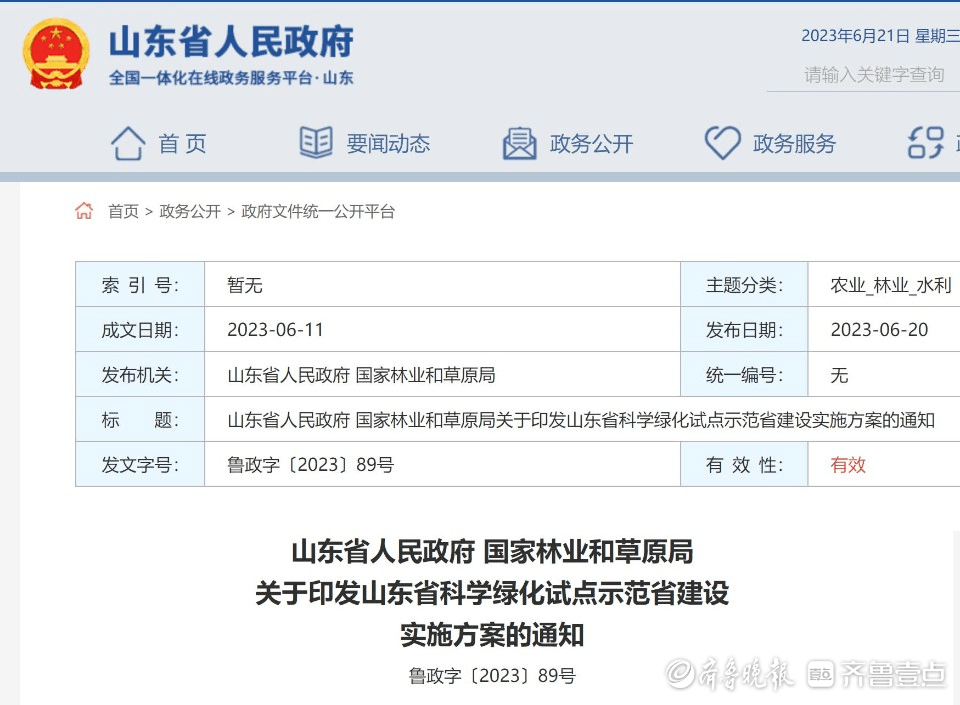Click the long 标题 value in the table
This screenshot has height=705, width=960.
[581, 420]
